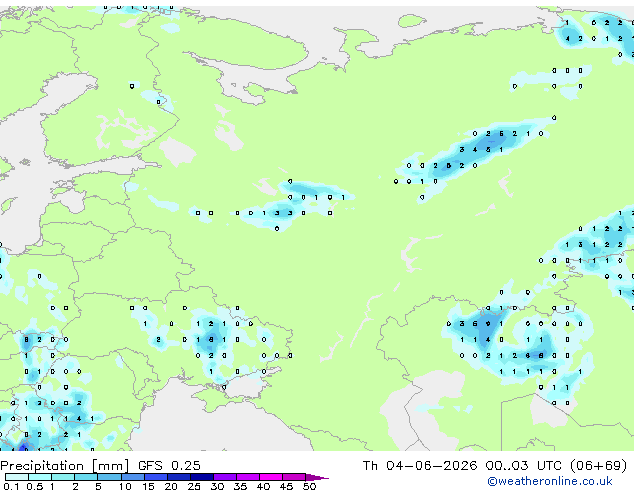The height and width of the screenshot is (490, 634).
Task: Click the '40' legend scale value
Action: pos(264,486)
